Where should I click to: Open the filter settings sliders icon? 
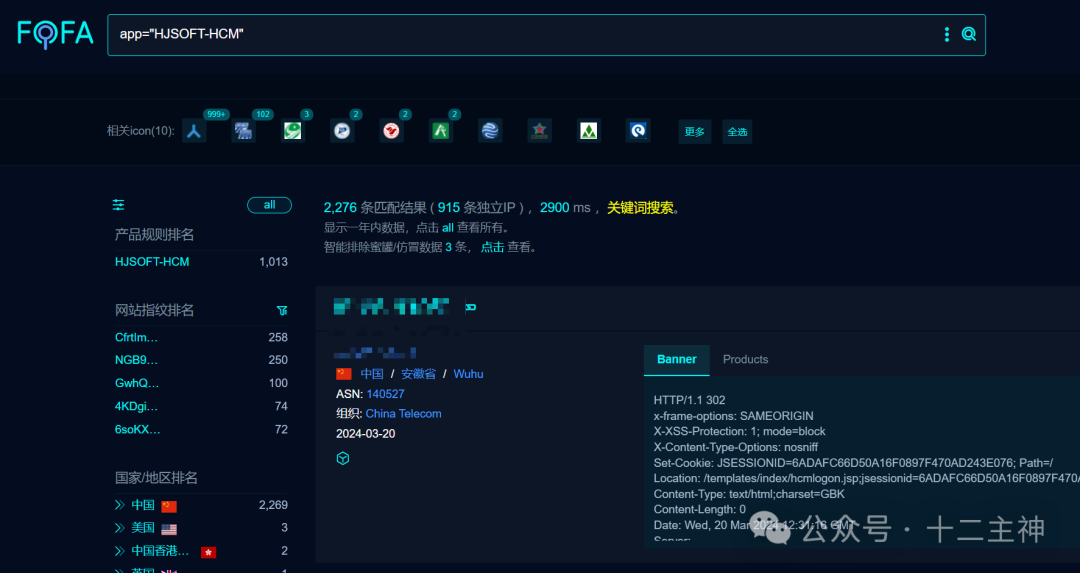(x=118, y=205)
